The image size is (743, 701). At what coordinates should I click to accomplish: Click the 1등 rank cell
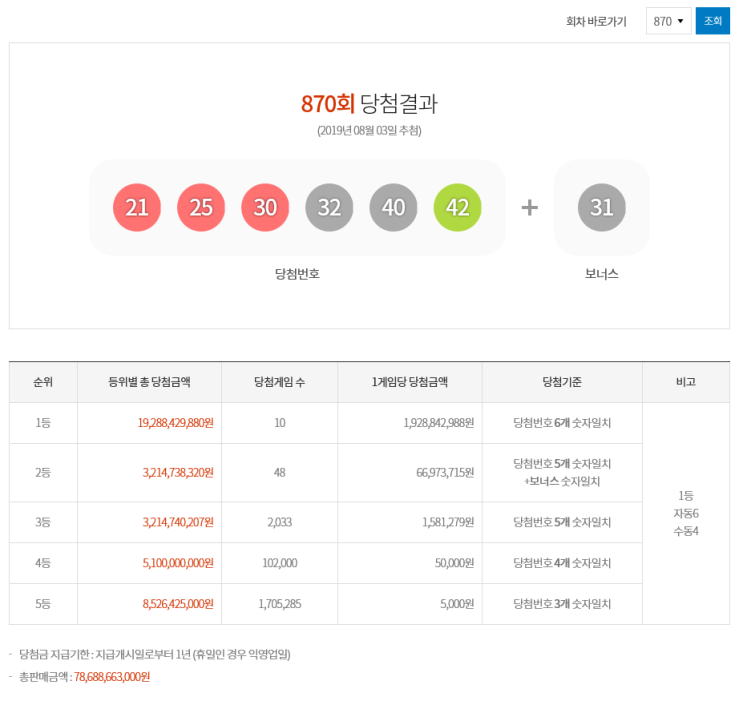(x=43, y=423)
